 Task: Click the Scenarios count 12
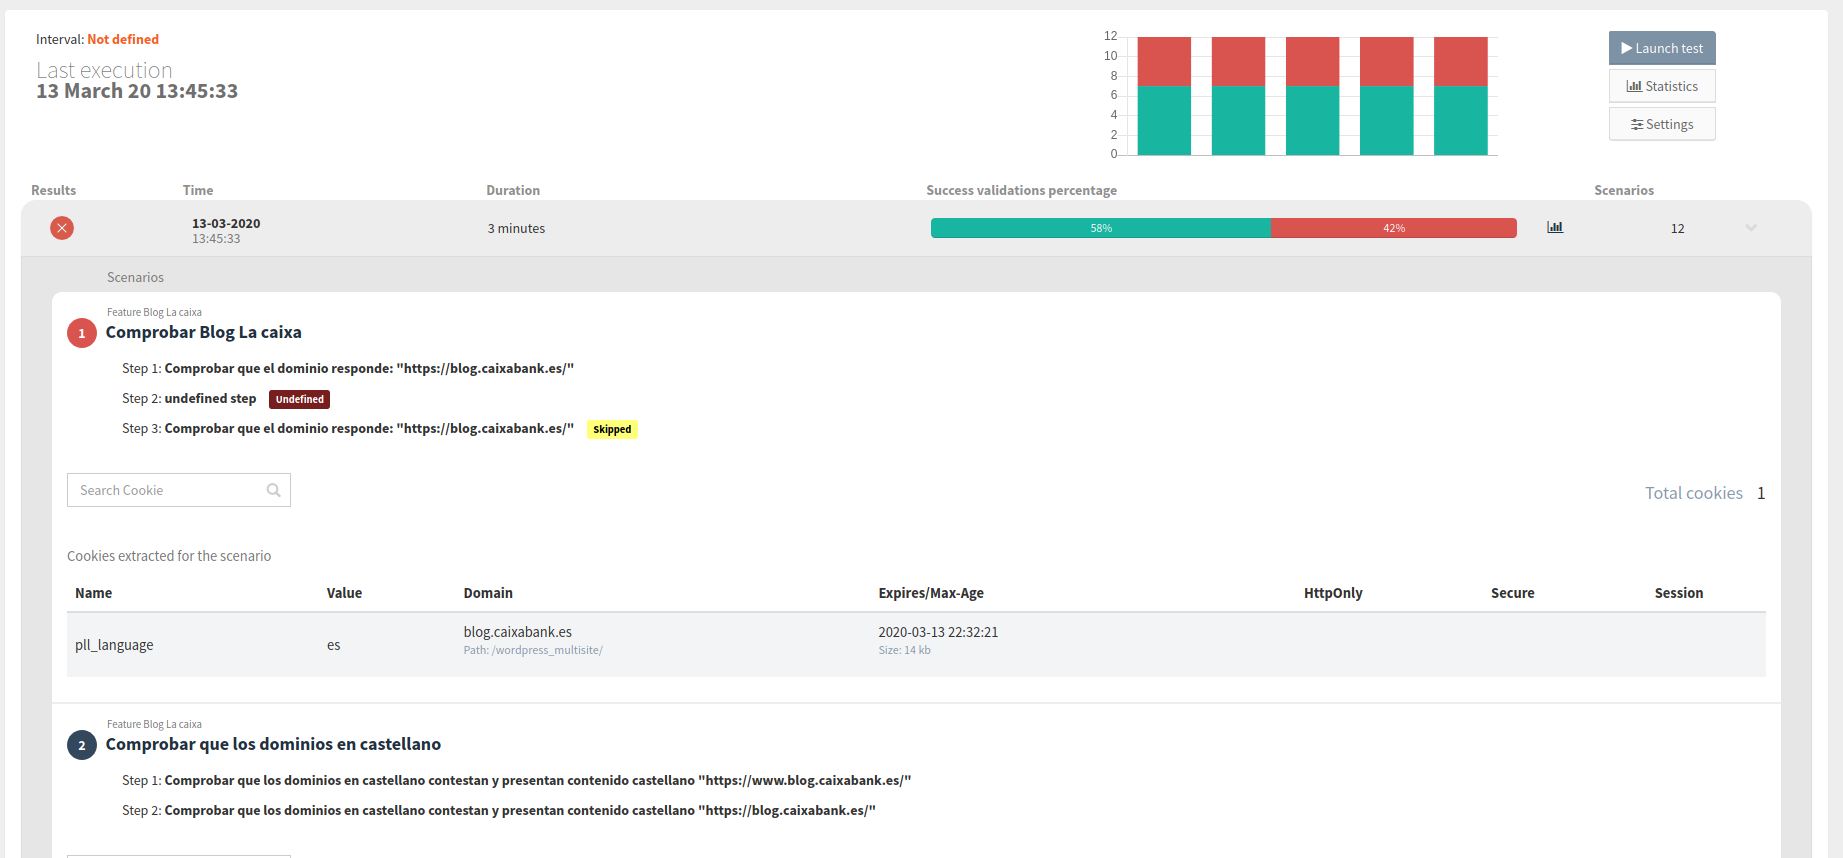pyautogui.click(x=1677, y=228)
